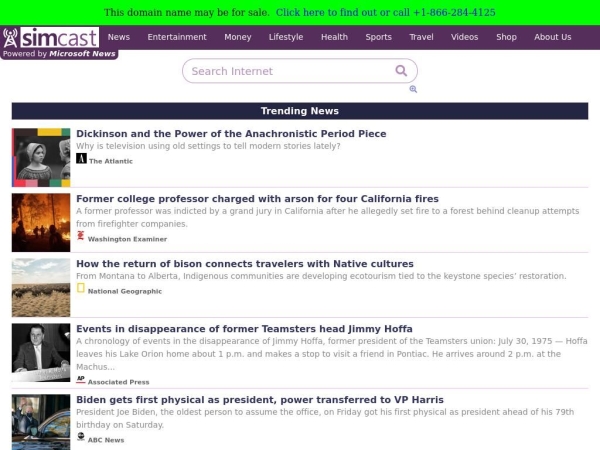Click the magnifying glass search icon
The image size is (600, 450).
click(x=401, y=71)
